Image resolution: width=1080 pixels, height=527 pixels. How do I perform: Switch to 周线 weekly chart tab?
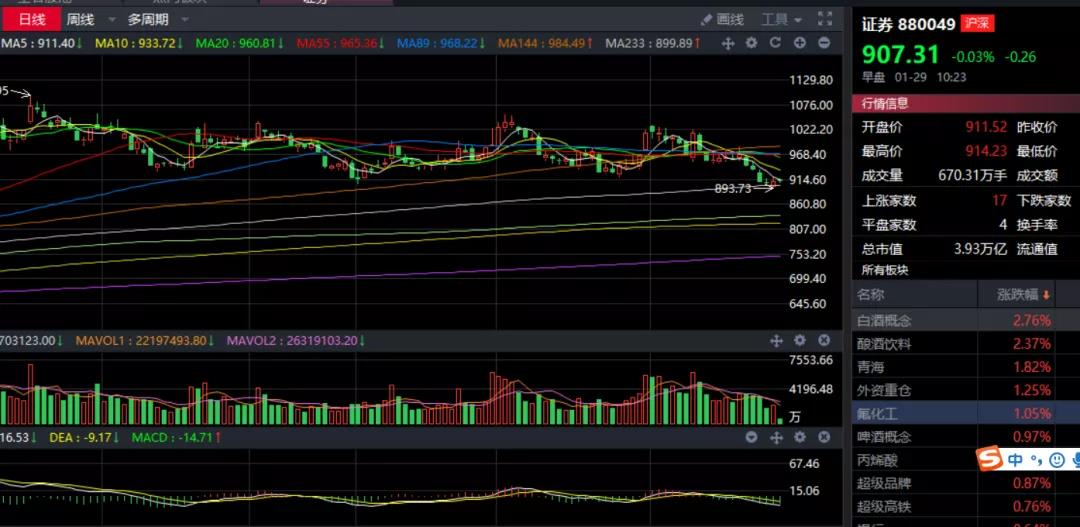(x=80, y=19)
